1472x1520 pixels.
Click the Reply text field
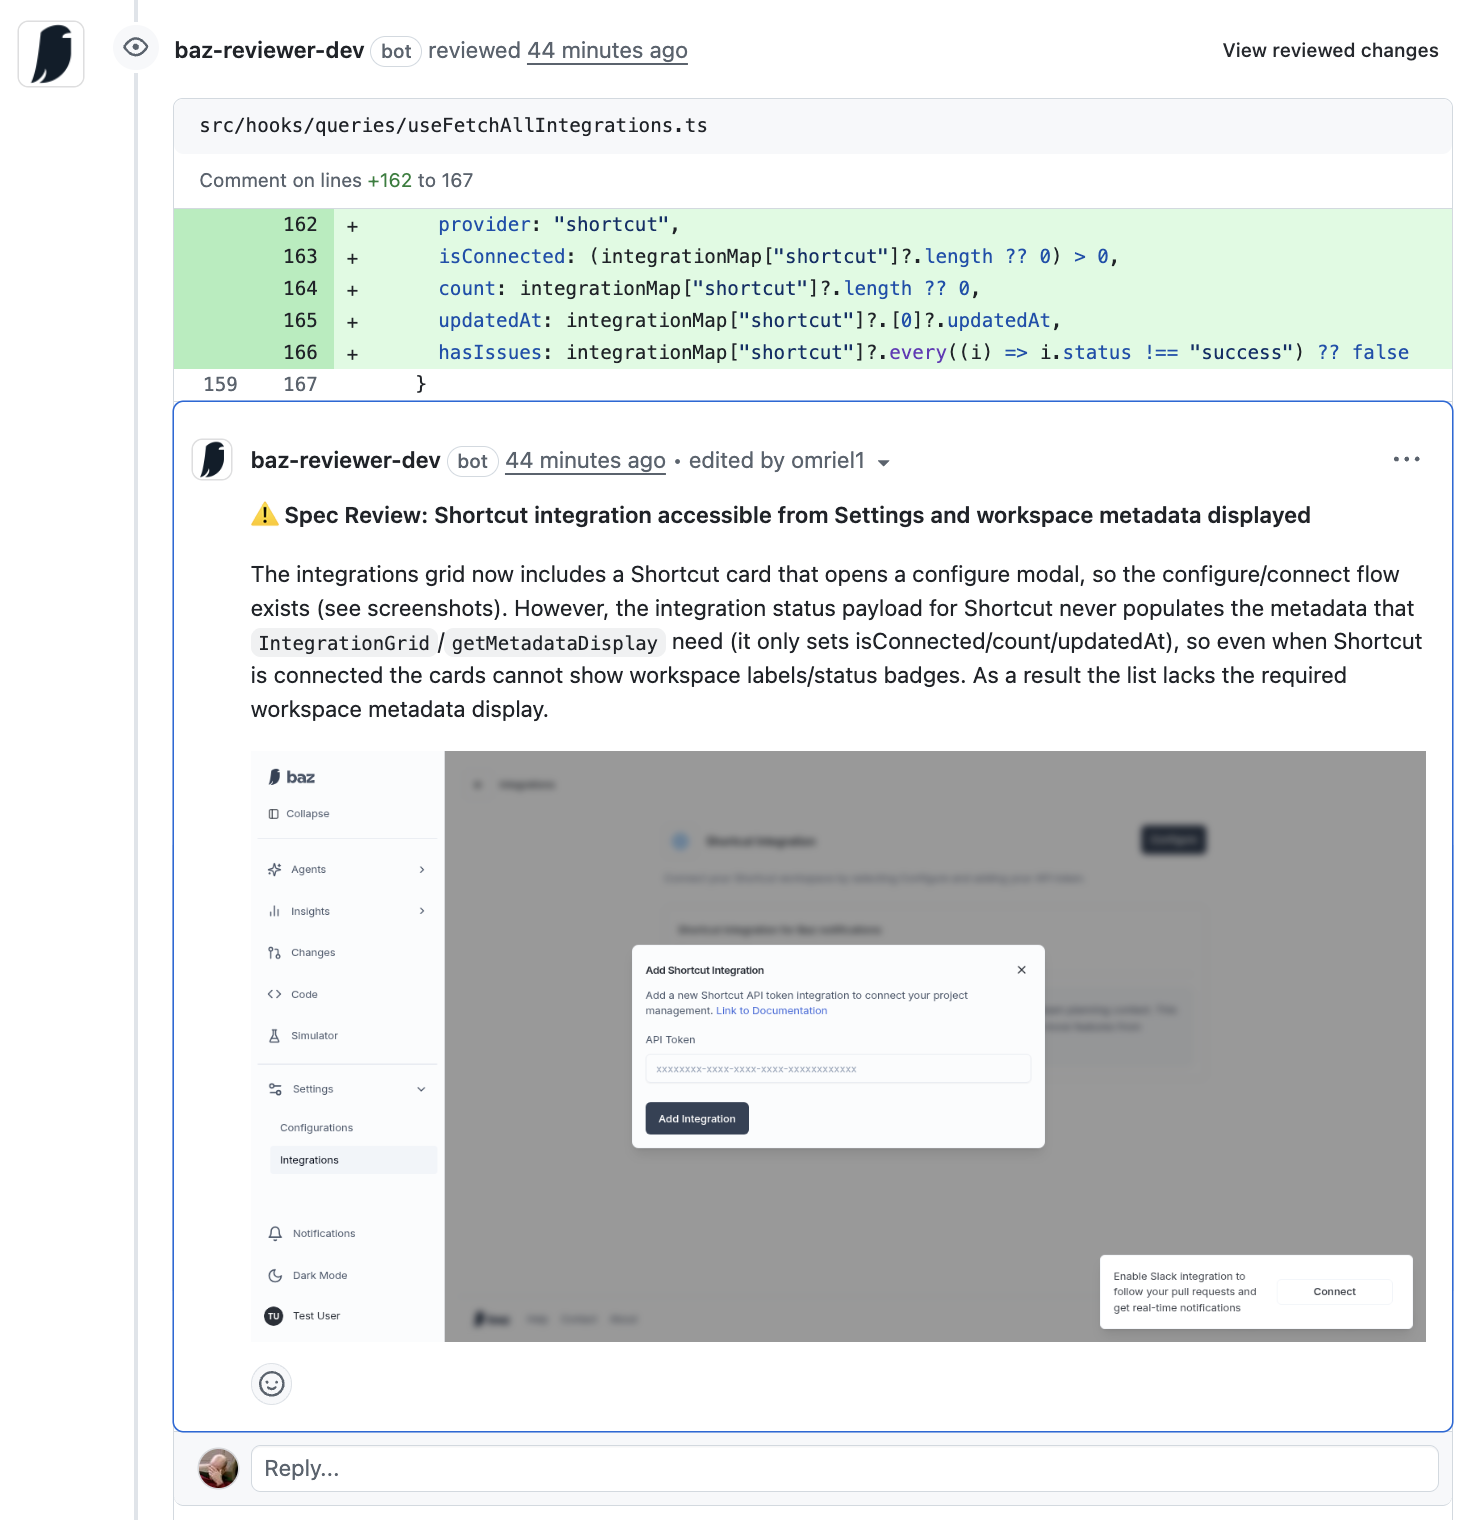(844, 1468)
